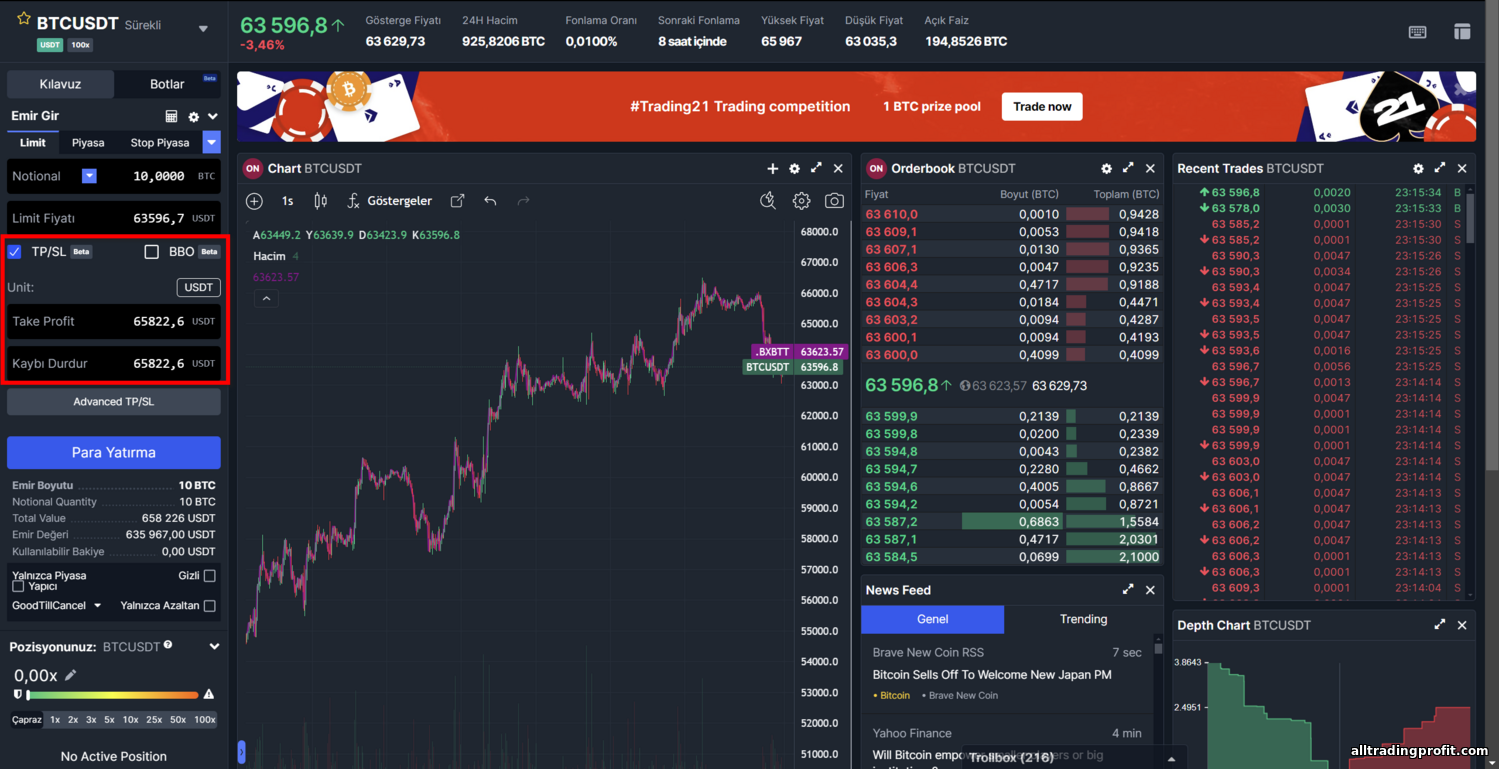This screenshot has width=1499, height=769.
Task: Open calculator icon in Emir Gir
Action: [x=172, y=117]
